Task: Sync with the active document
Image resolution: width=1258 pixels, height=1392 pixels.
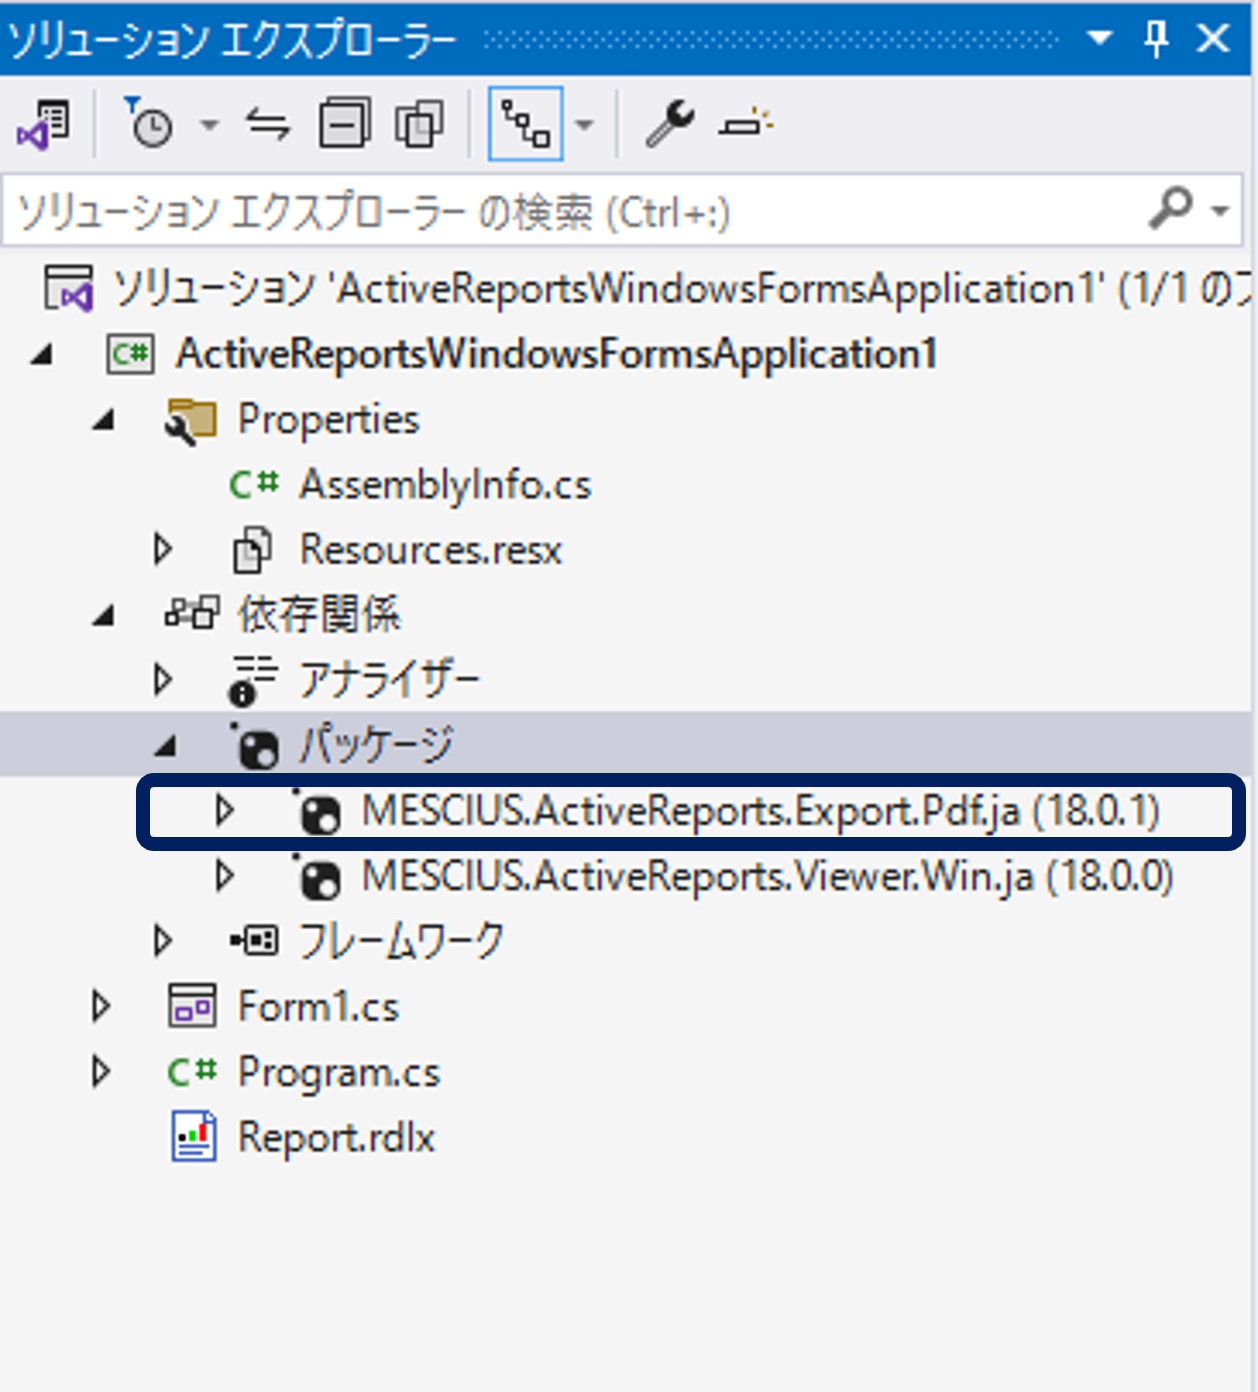Action: [x=268, y=124]
